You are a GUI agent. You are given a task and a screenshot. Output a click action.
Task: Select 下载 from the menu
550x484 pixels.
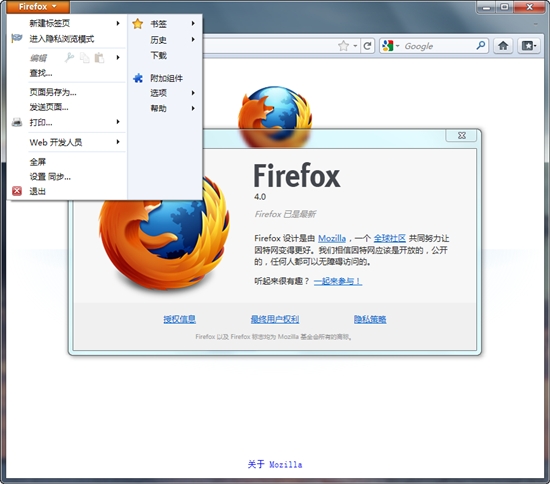coord(159,55)
